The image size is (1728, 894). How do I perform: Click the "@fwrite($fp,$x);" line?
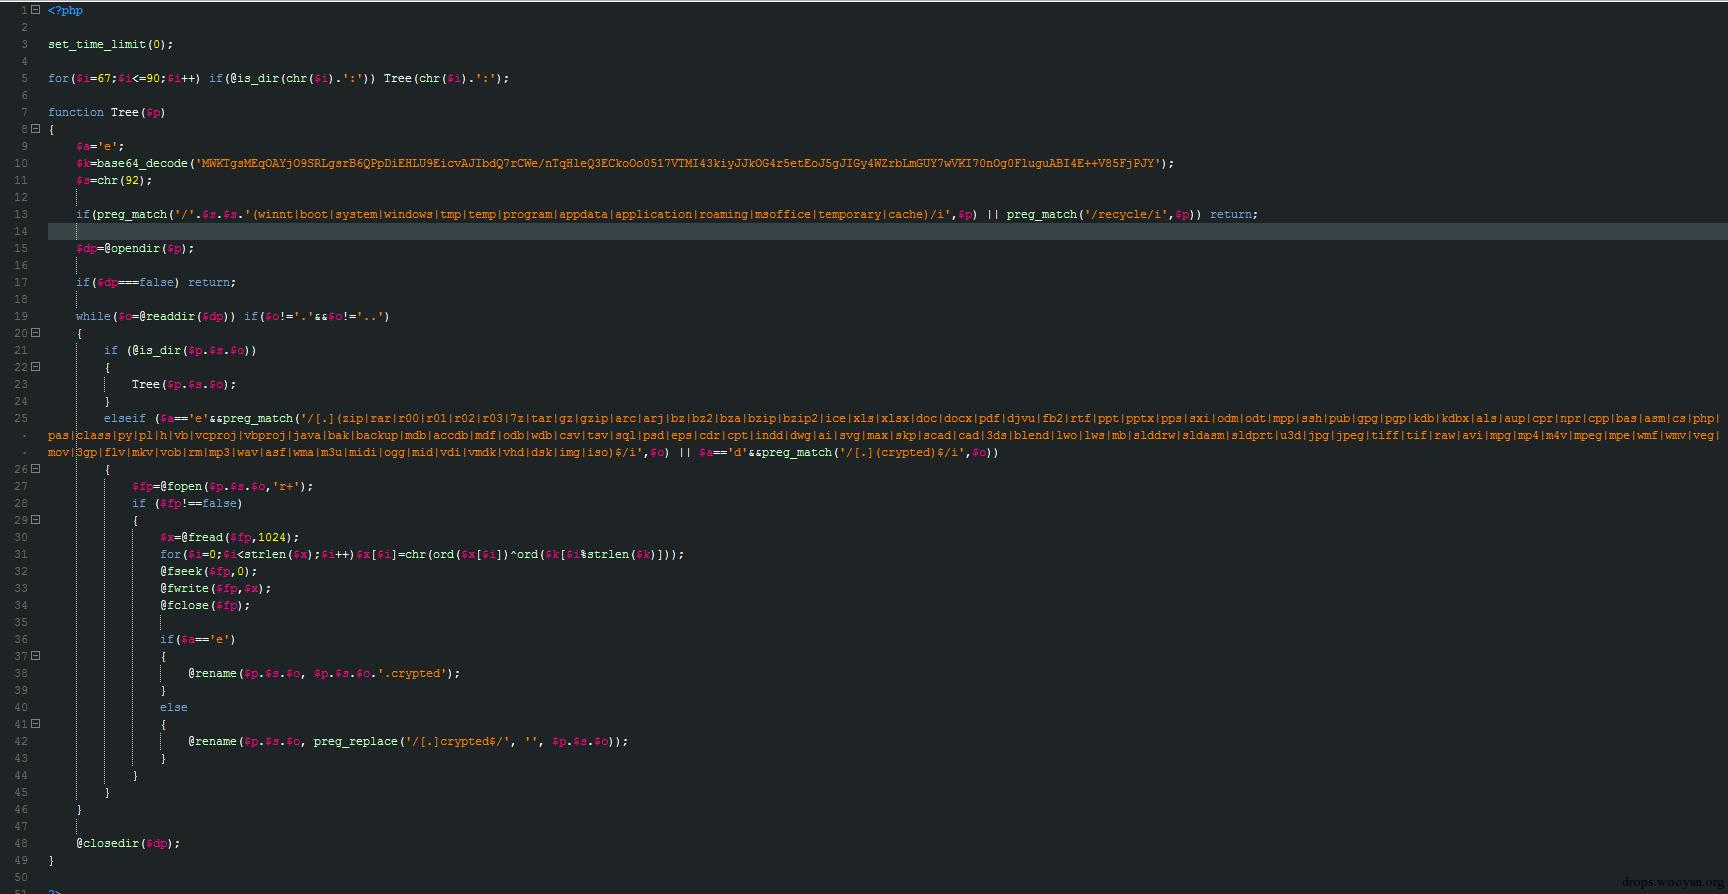[x=215, y=589]
